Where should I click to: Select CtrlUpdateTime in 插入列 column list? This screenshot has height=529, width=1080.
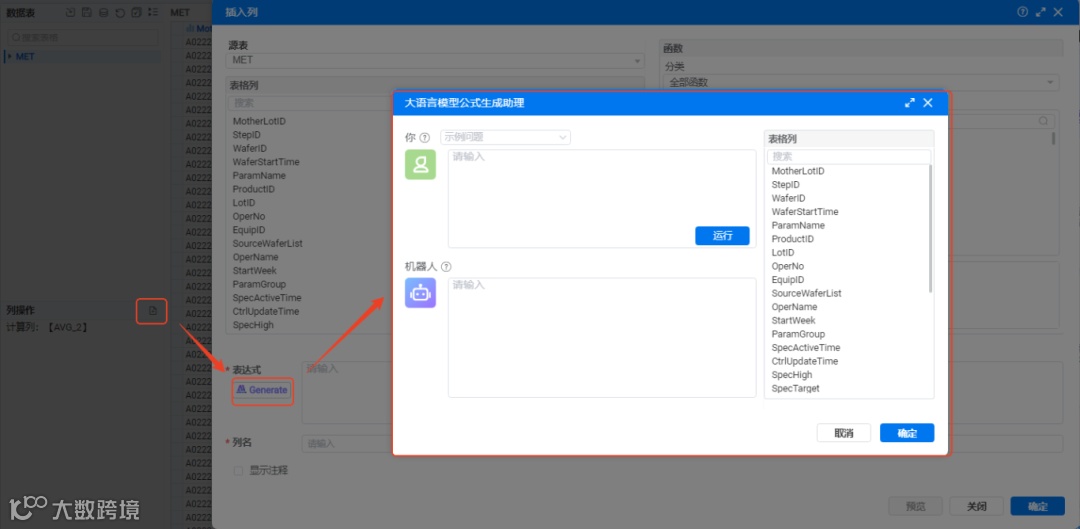click(x=266, y=311)
